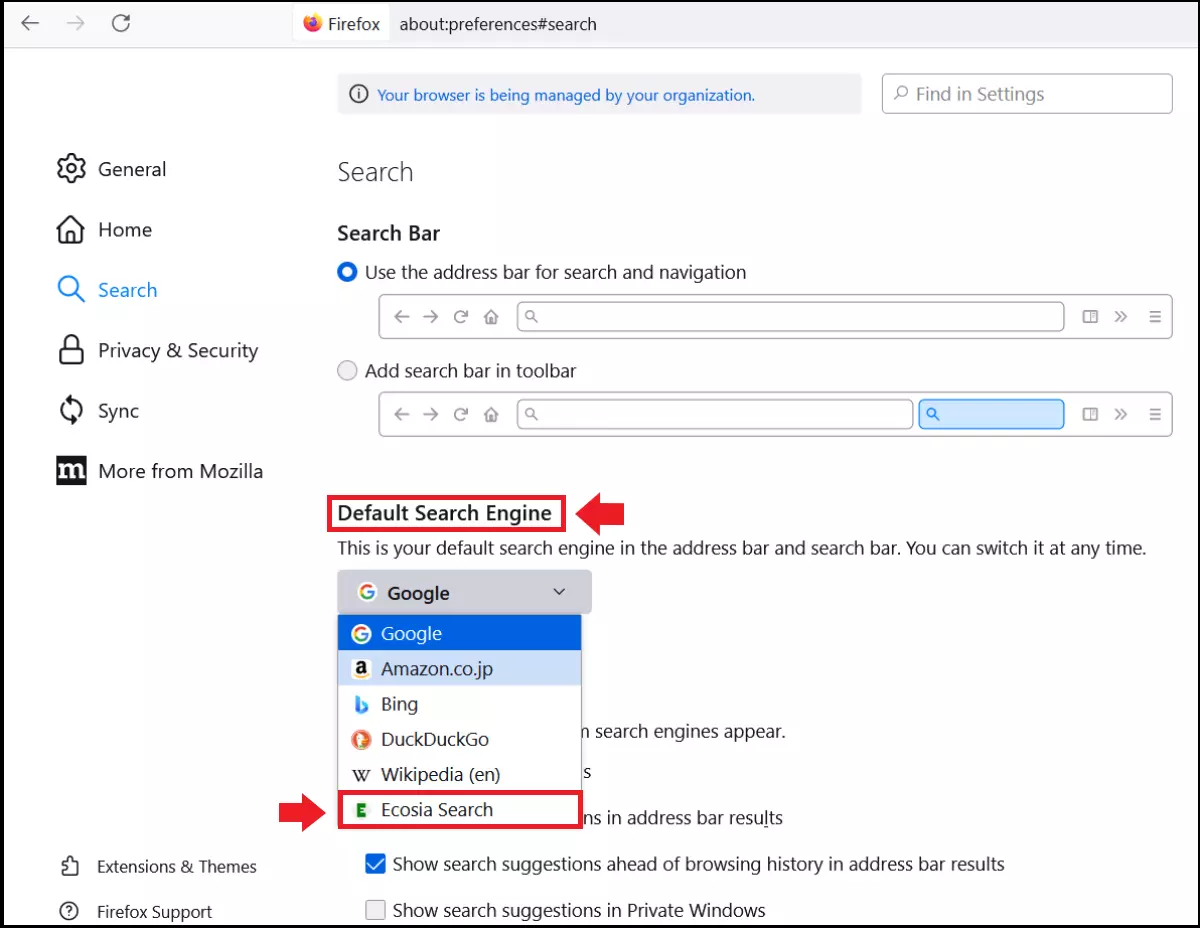The width and height of the screenshot is (1200, 928).
Task: Open the Sync settings category
Action: point(97,411)
